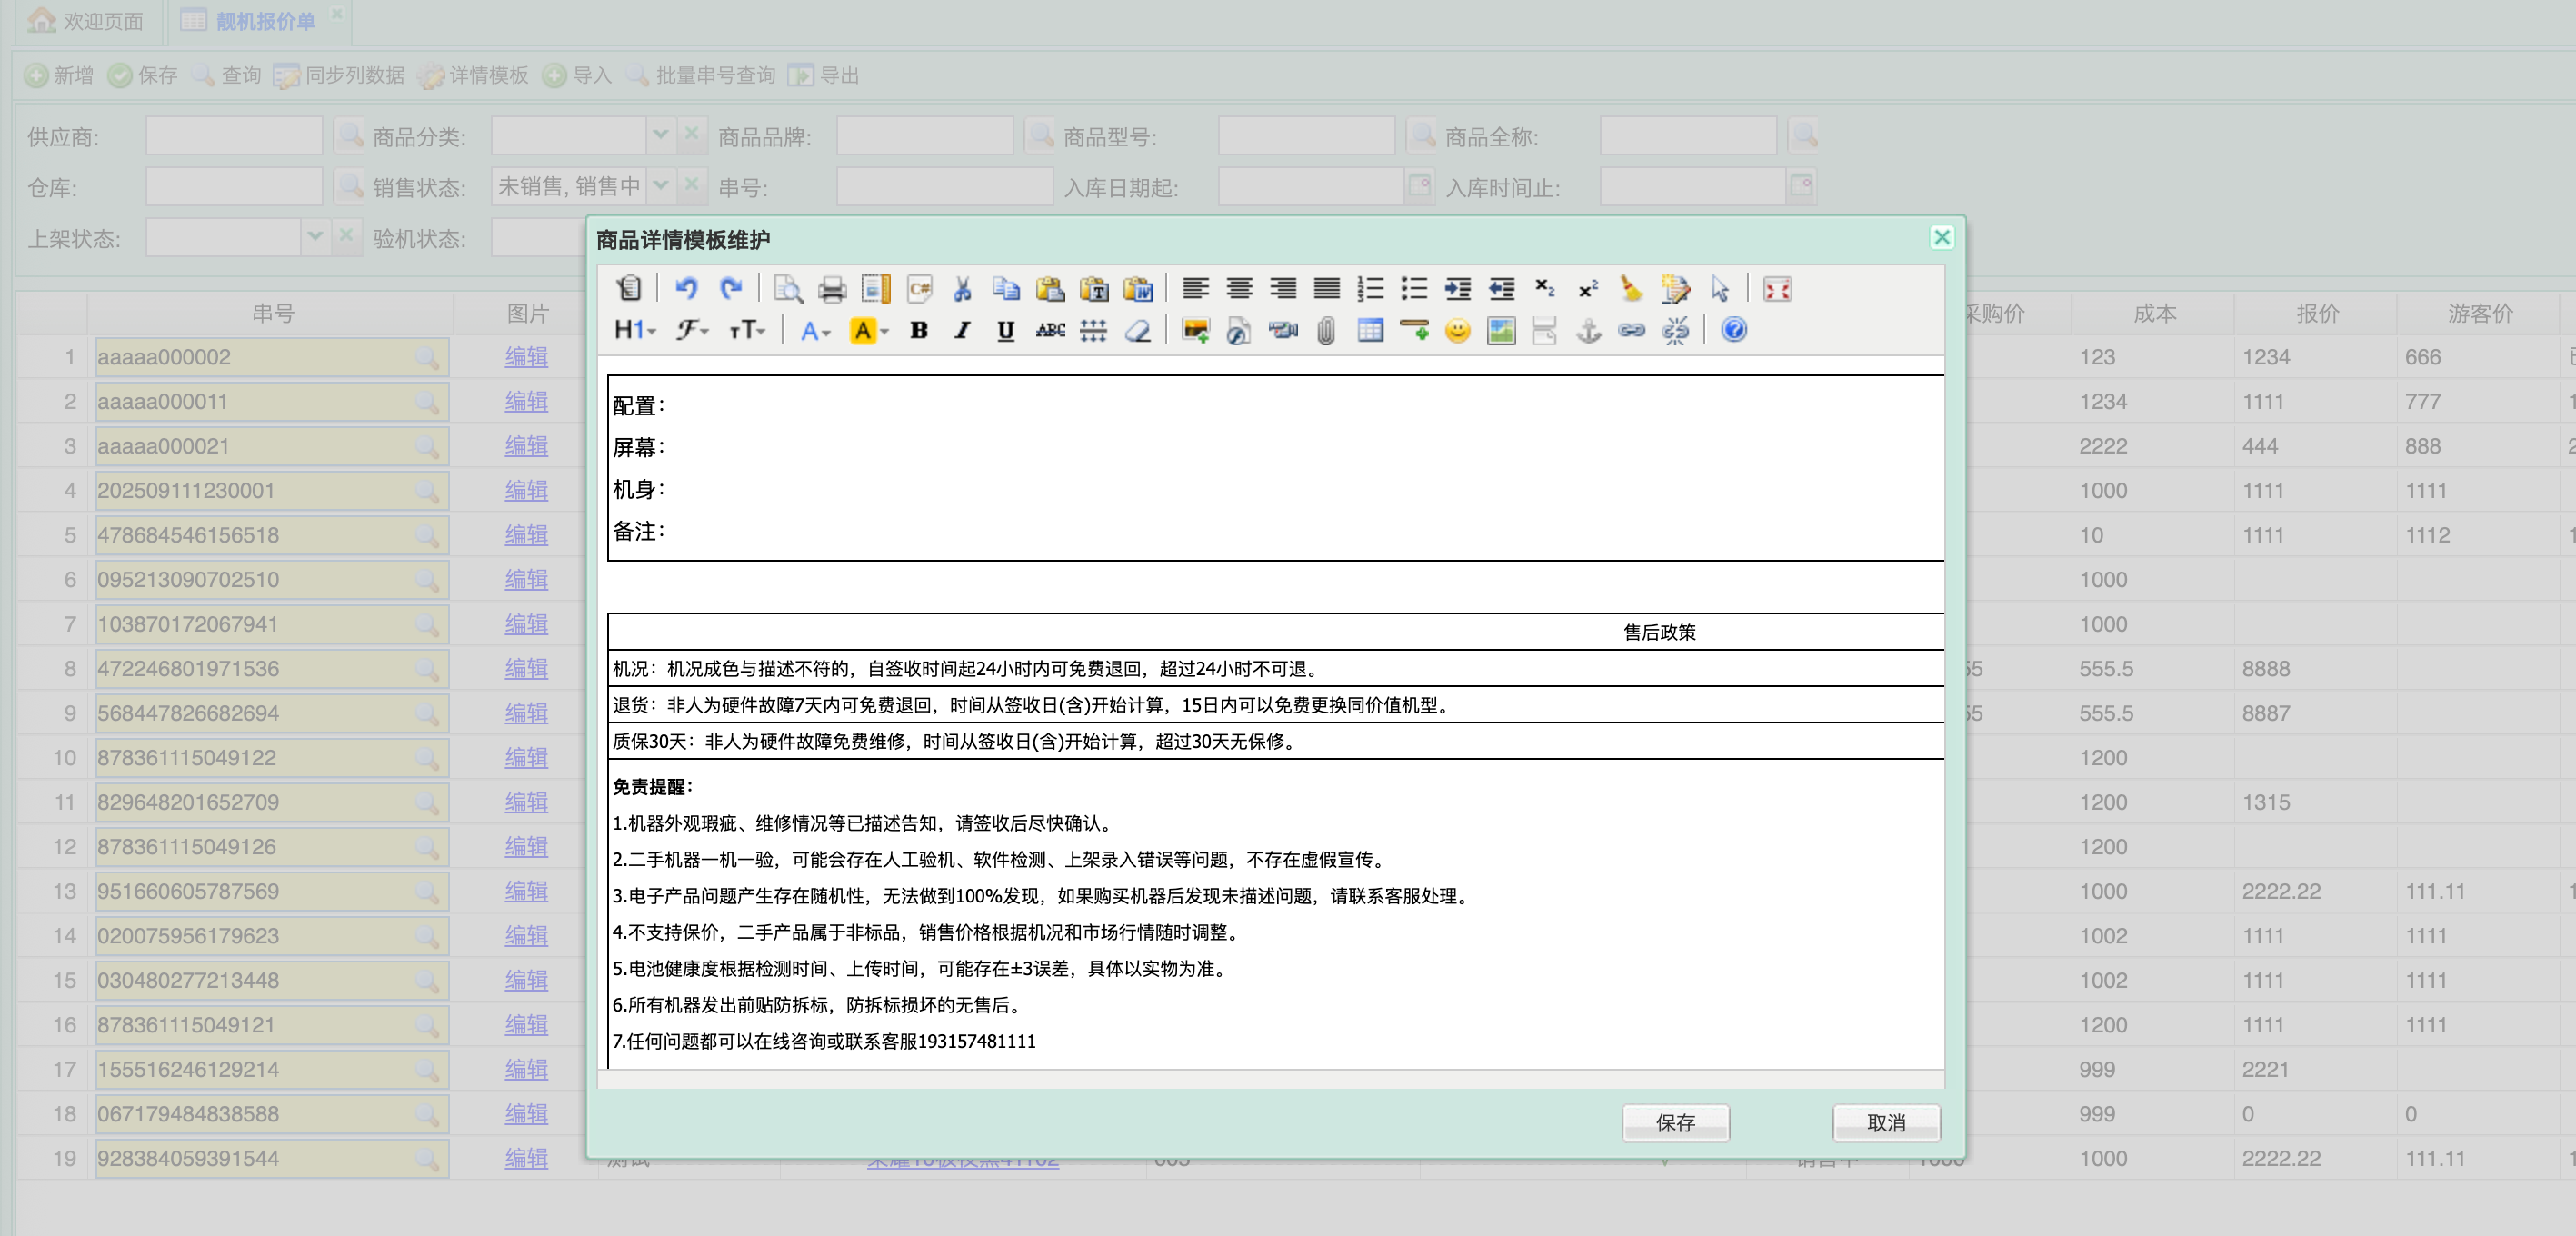Image resolution: width=2576 pixels, height=1236 pixels.
Task: Click 取消 button to cancel dialog
Action: coord(1885,1122)
